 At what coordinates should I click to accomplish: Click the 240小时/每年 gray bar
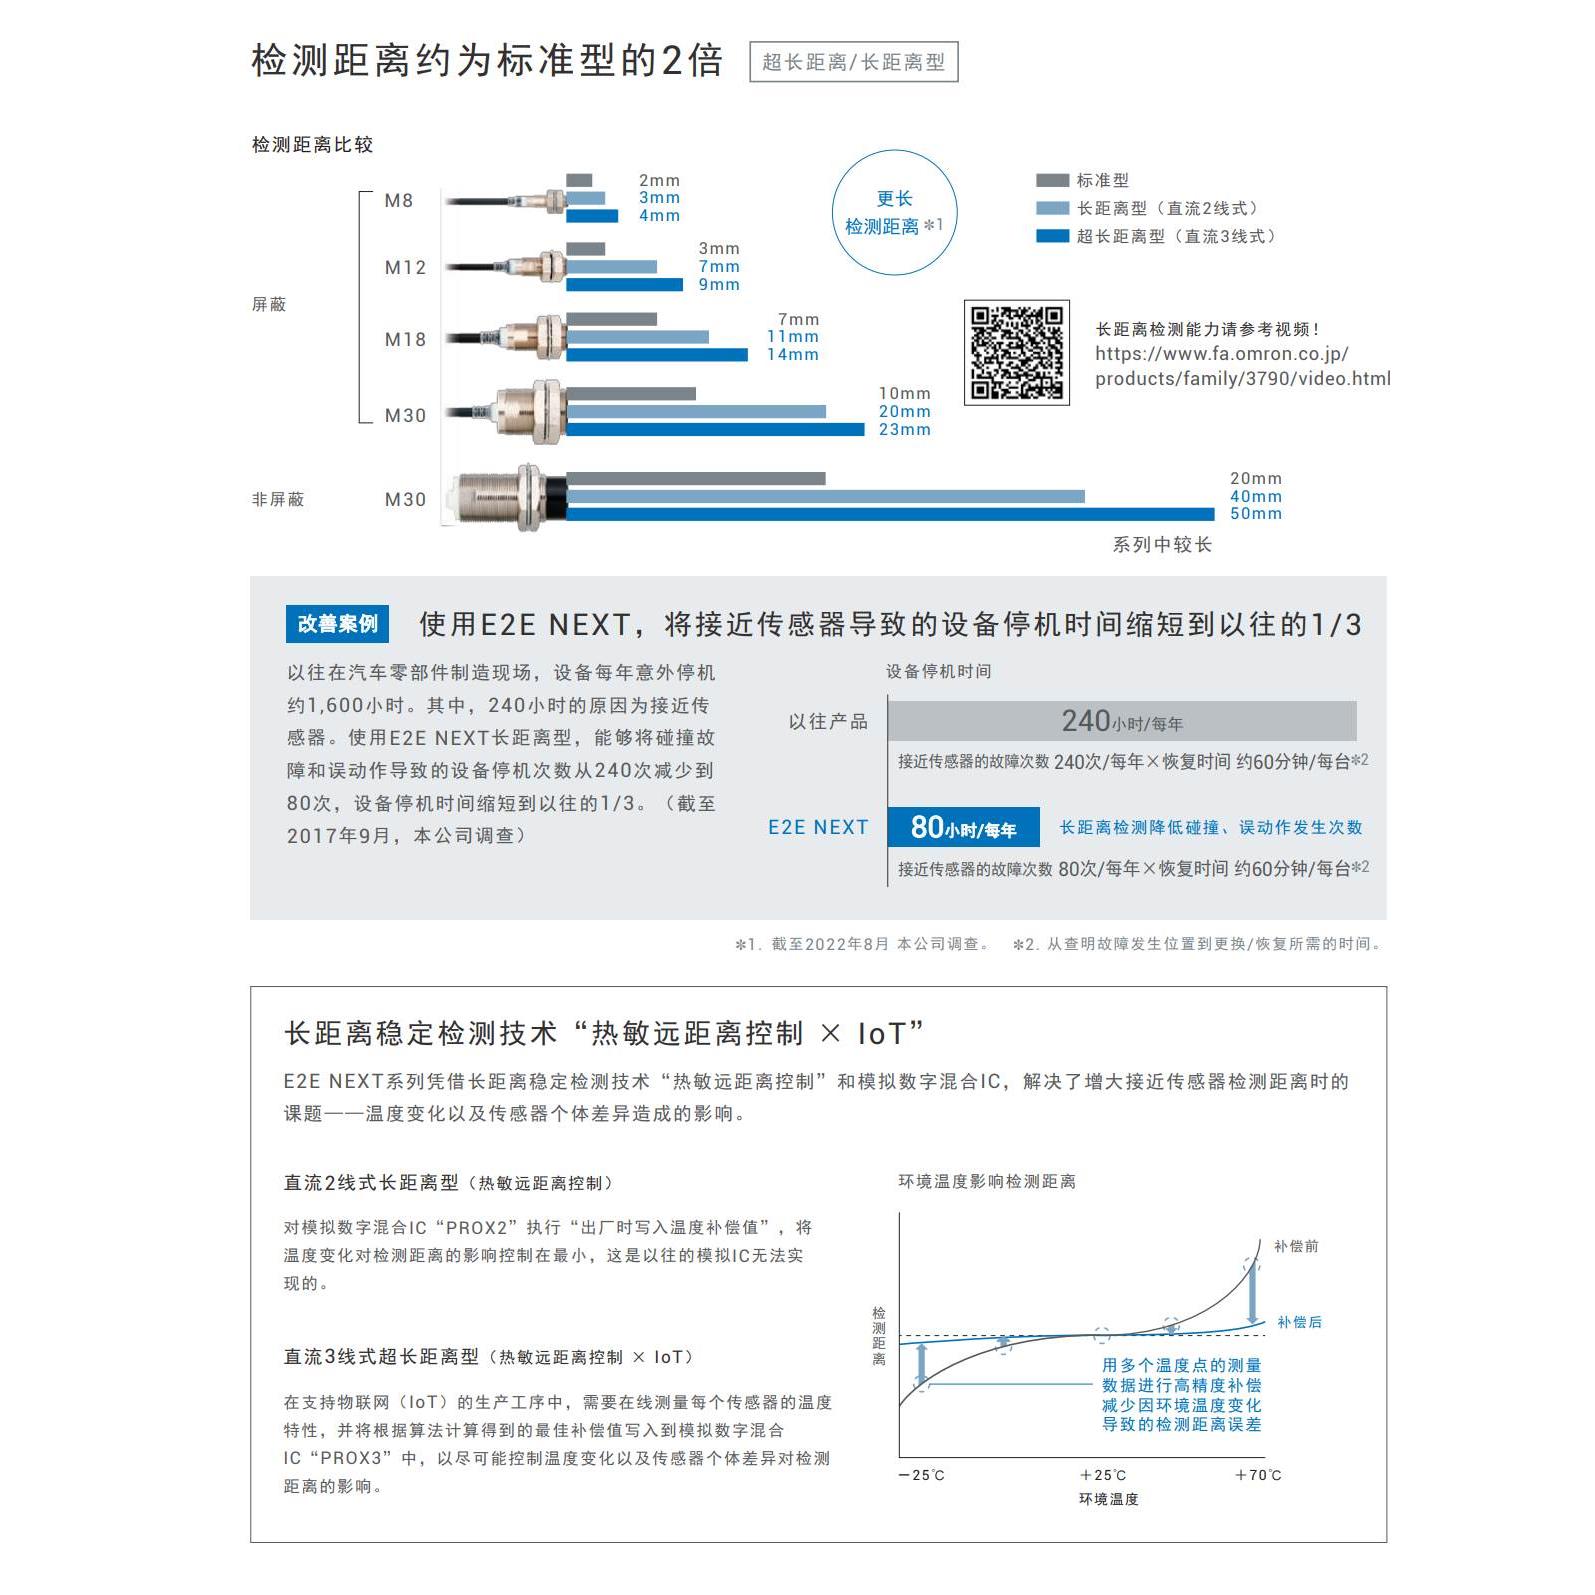tap(1122, 721)
